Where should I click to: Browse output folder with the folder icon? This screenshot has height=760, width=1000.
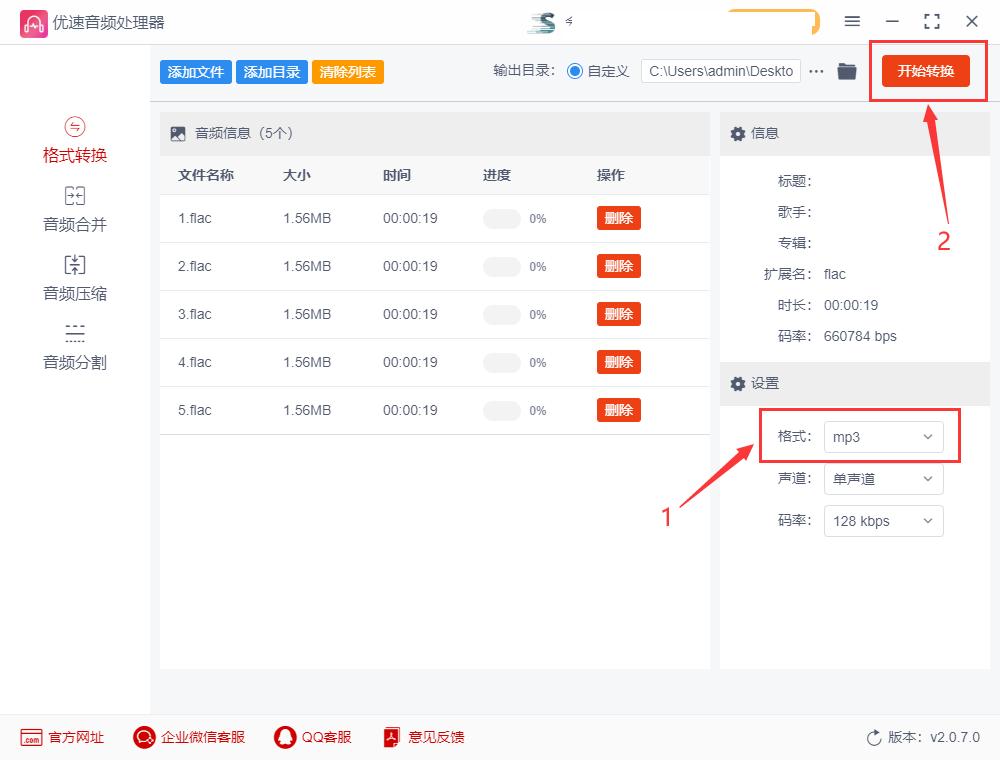848,71
